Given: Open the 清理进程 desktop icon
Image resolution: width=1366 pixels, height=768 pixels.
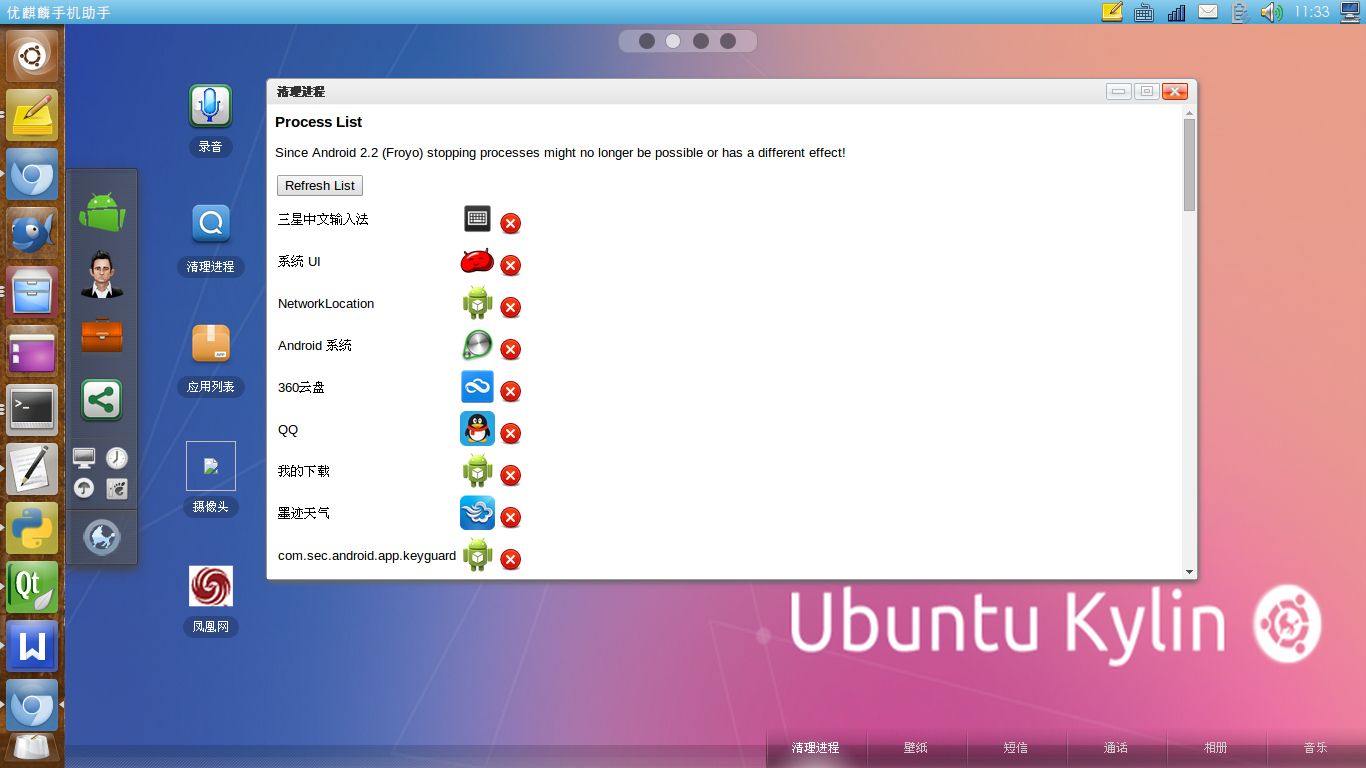Looking at the screenshot, I should pos(210,226).
